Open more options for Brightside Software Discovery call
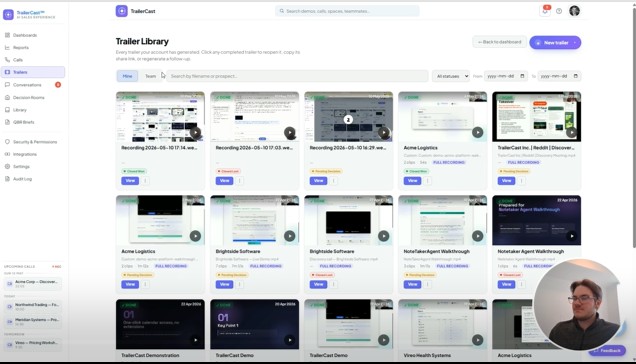Image resolution: width=636 pixels, height=364 pixels. 334,284
